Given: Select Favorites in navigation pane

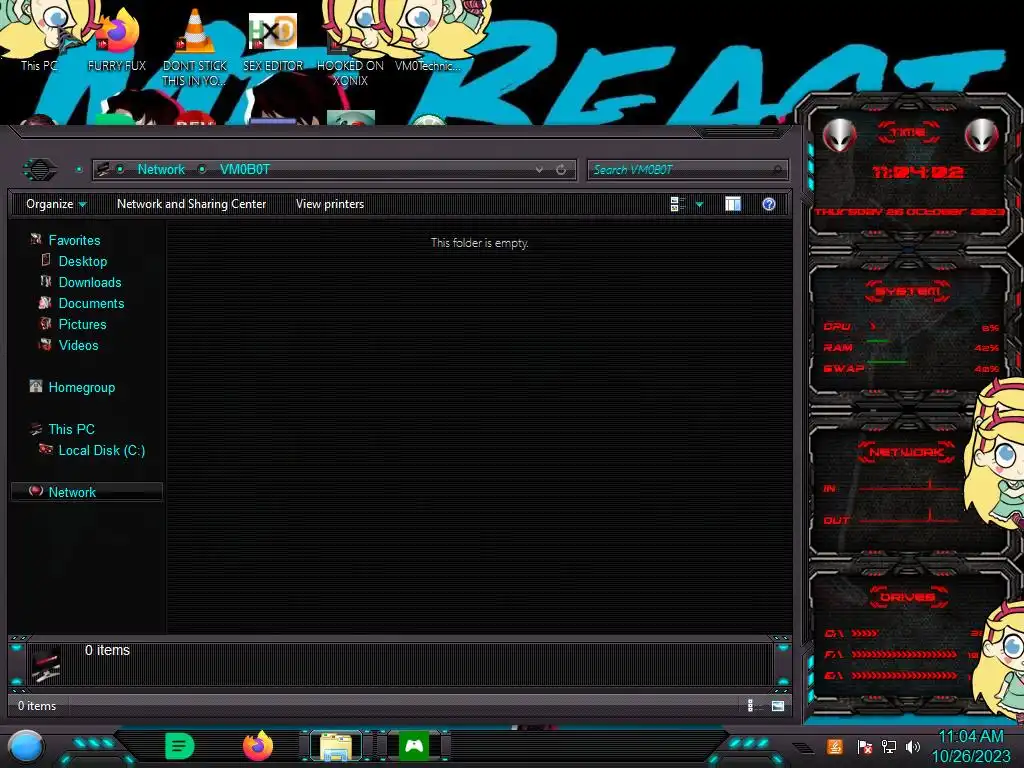Looking at the screenshot, I should coord(74,240).
